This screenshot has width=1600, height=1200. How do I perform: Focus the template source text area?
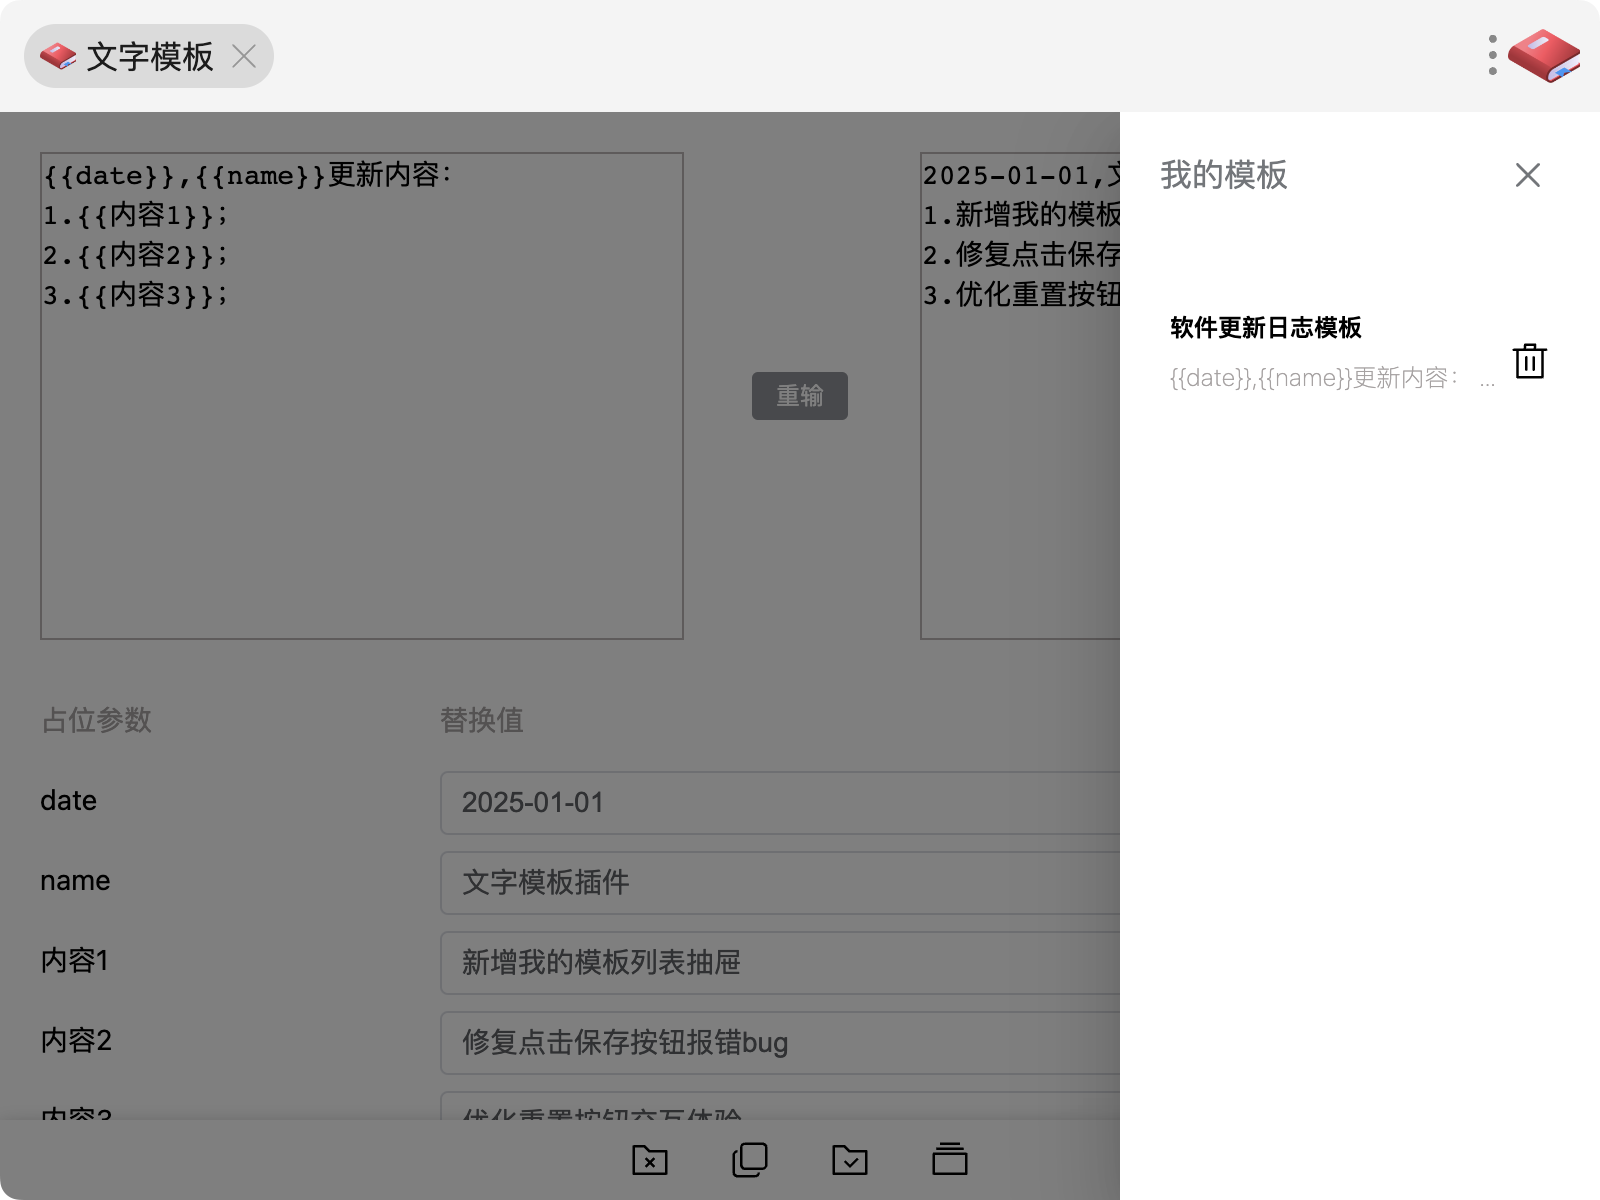click(x=362, y=396)
